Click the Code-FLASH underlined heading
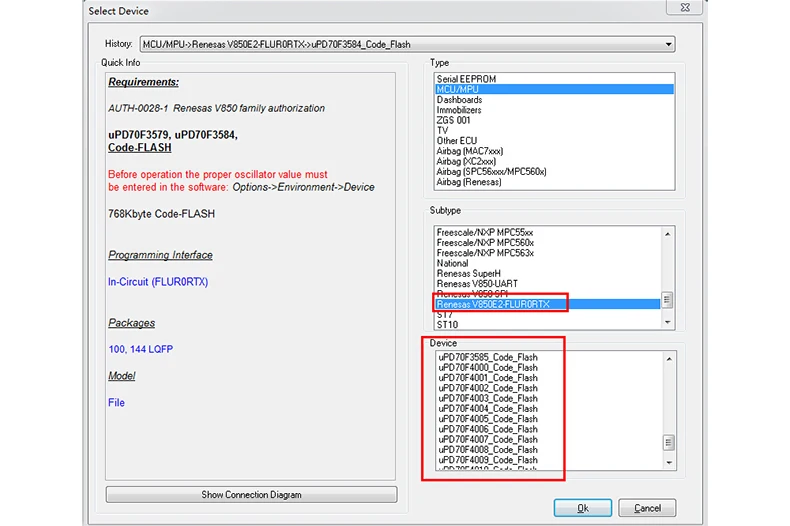The image size is (790, 526). [140, 148]
